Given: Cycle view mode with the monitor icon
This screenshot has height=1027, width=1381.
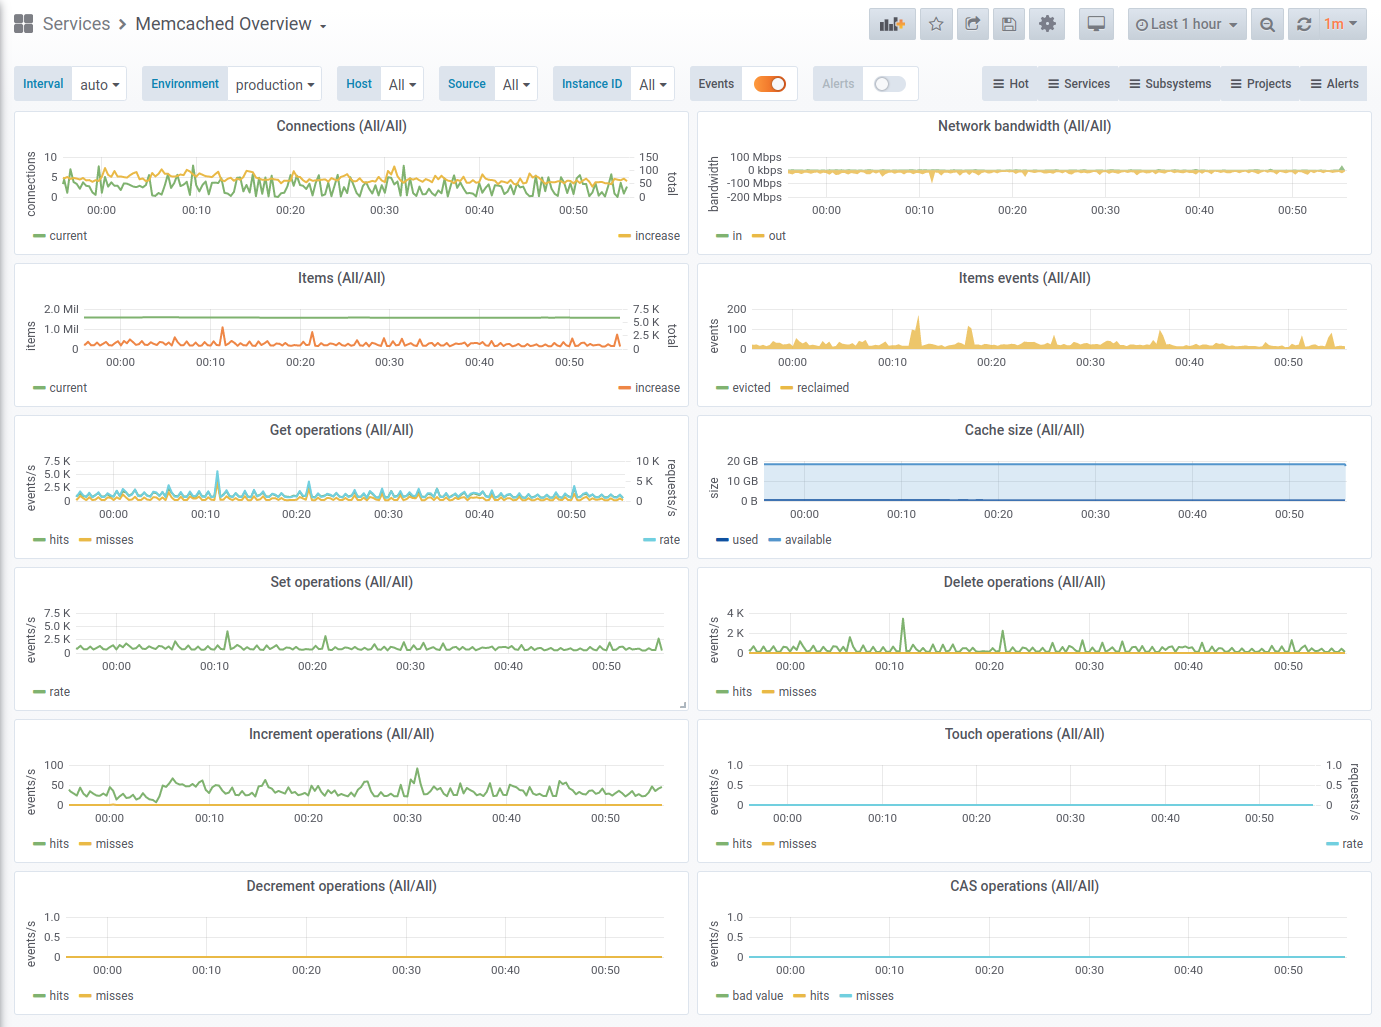Looking at the screenshot, I should [x=1096, y=24].
